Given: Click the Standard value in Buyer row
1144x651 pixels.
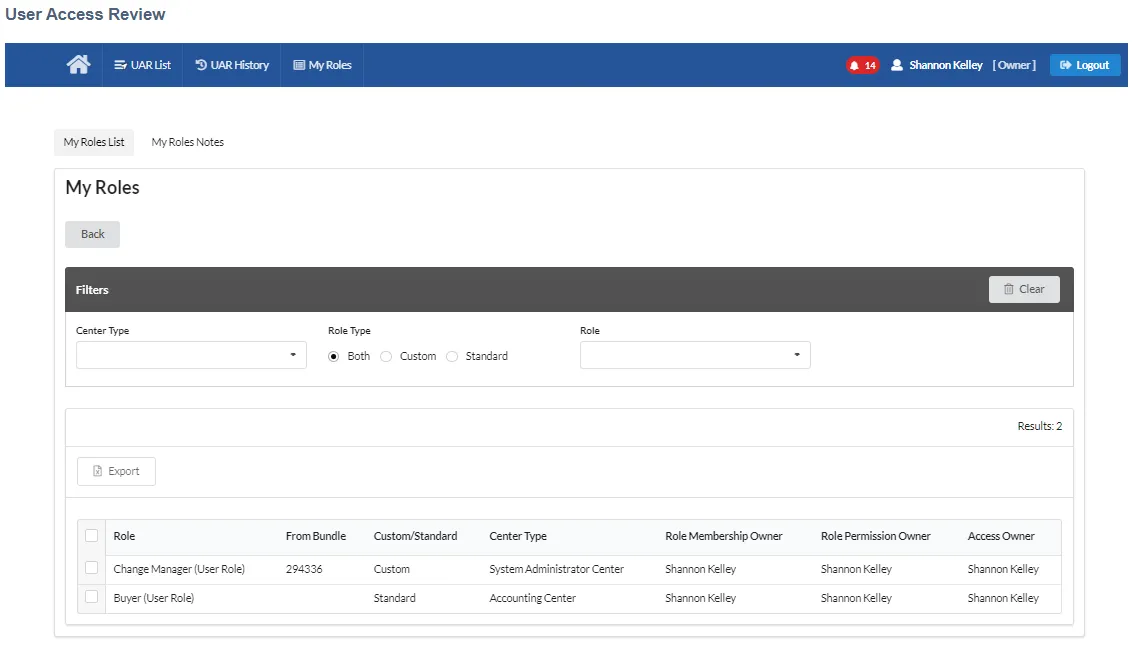Looking at the screenshot, I should [395, 598].
